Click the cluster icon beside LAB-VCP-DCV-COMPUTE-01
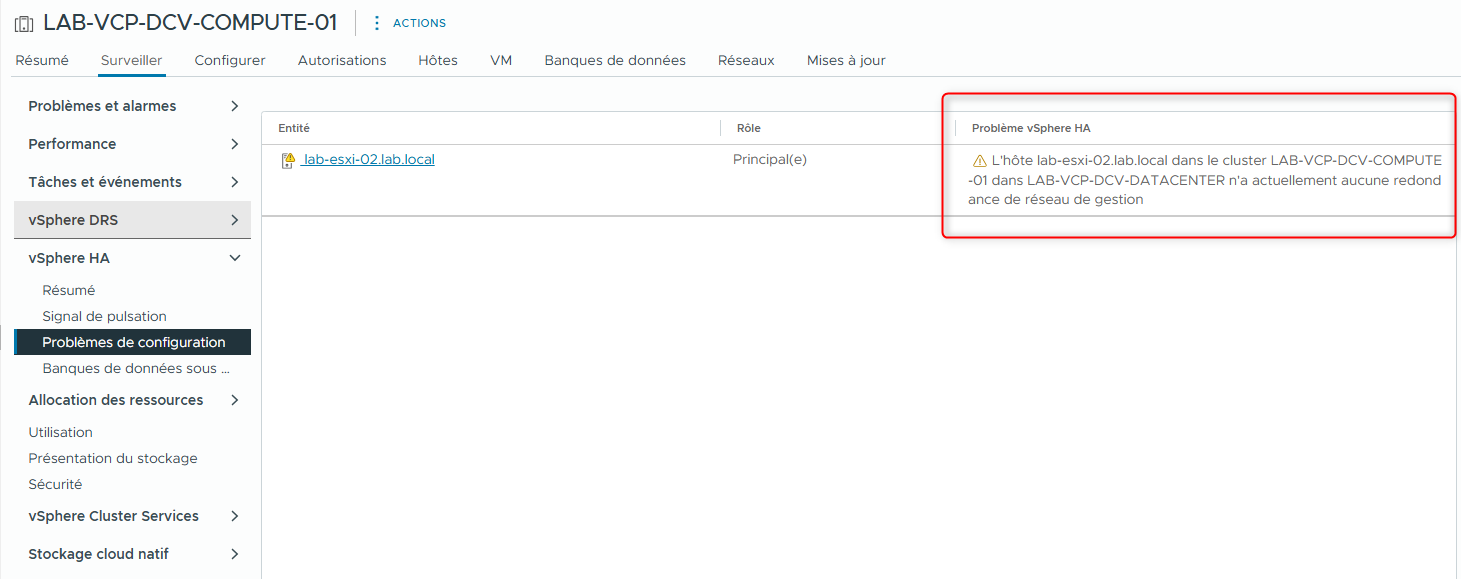Image resolution: width=1461 pixels, height=579 pixels. coord(23,21)
